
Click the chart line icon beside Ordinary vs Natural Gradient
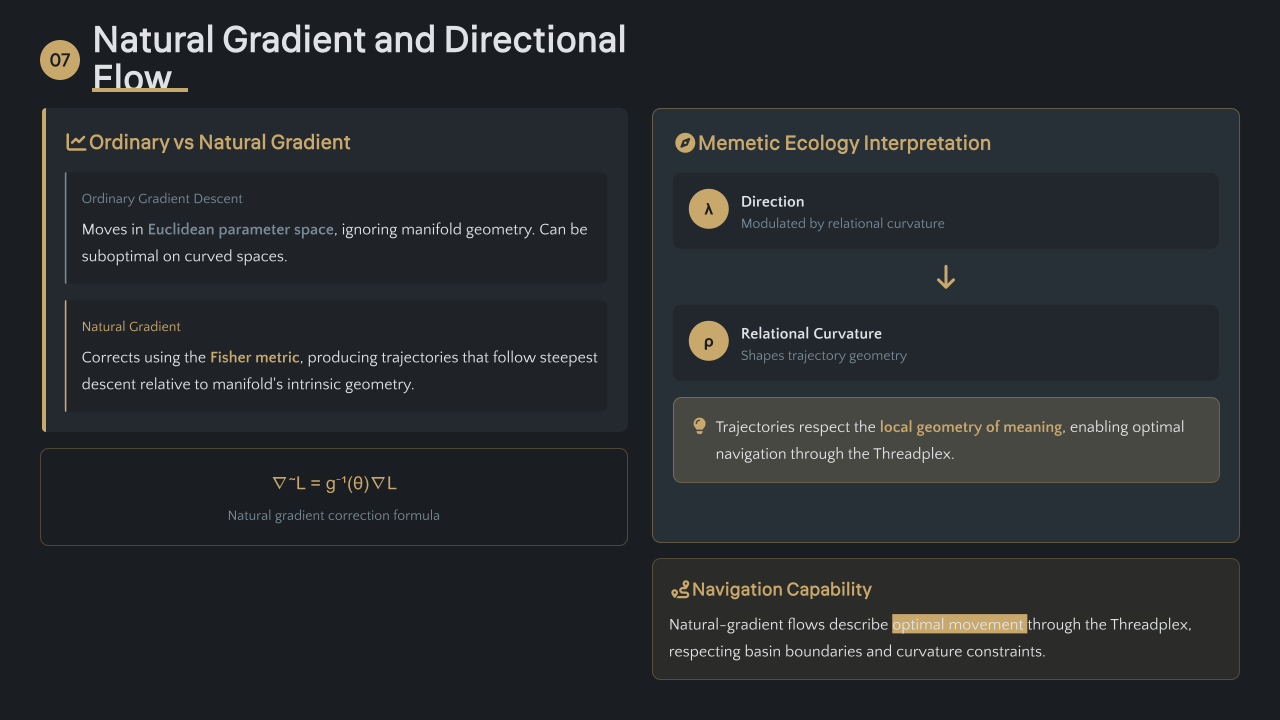click(76, 142)
